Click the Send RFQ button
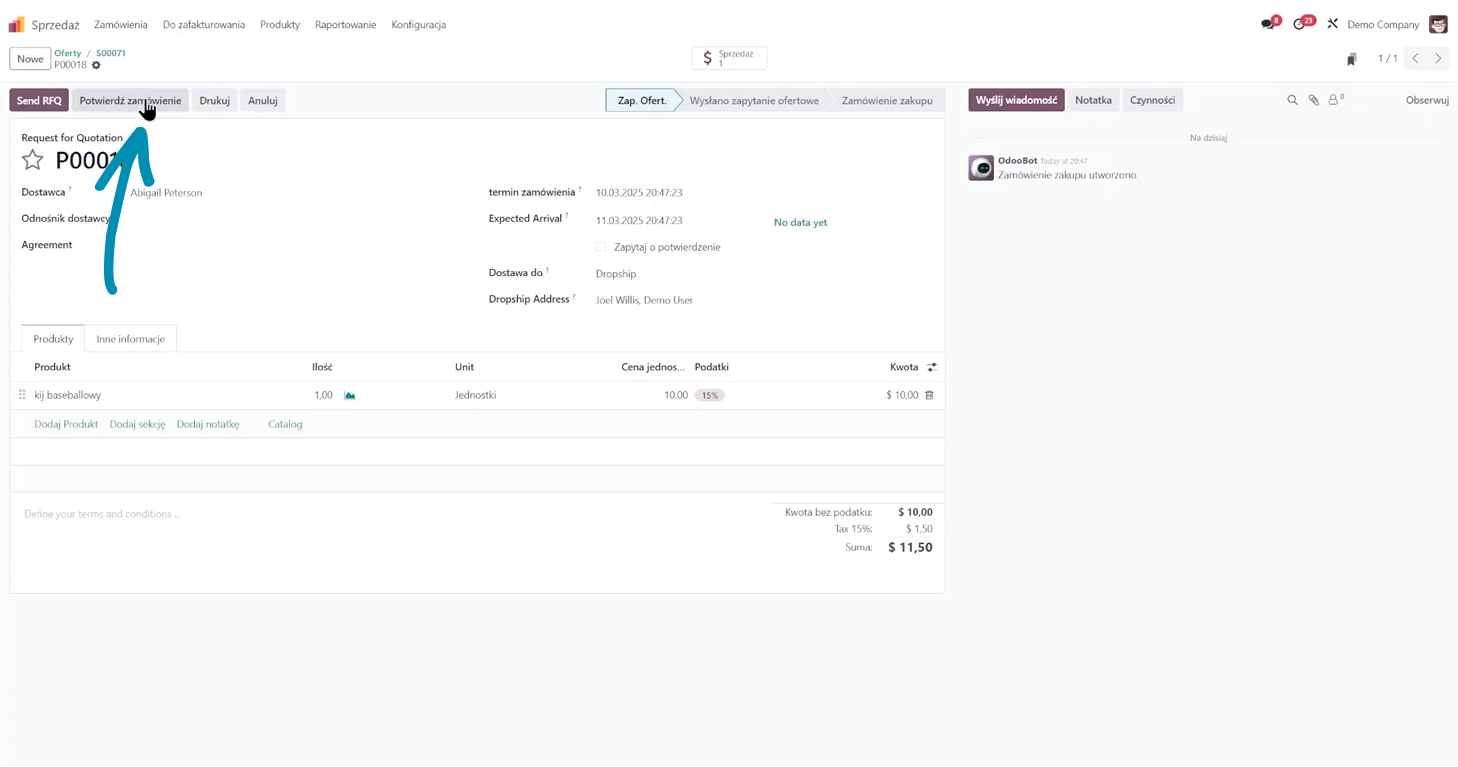Image resolution: width=1458 pixels, height=767 pixels. click(x=39, y=100)
